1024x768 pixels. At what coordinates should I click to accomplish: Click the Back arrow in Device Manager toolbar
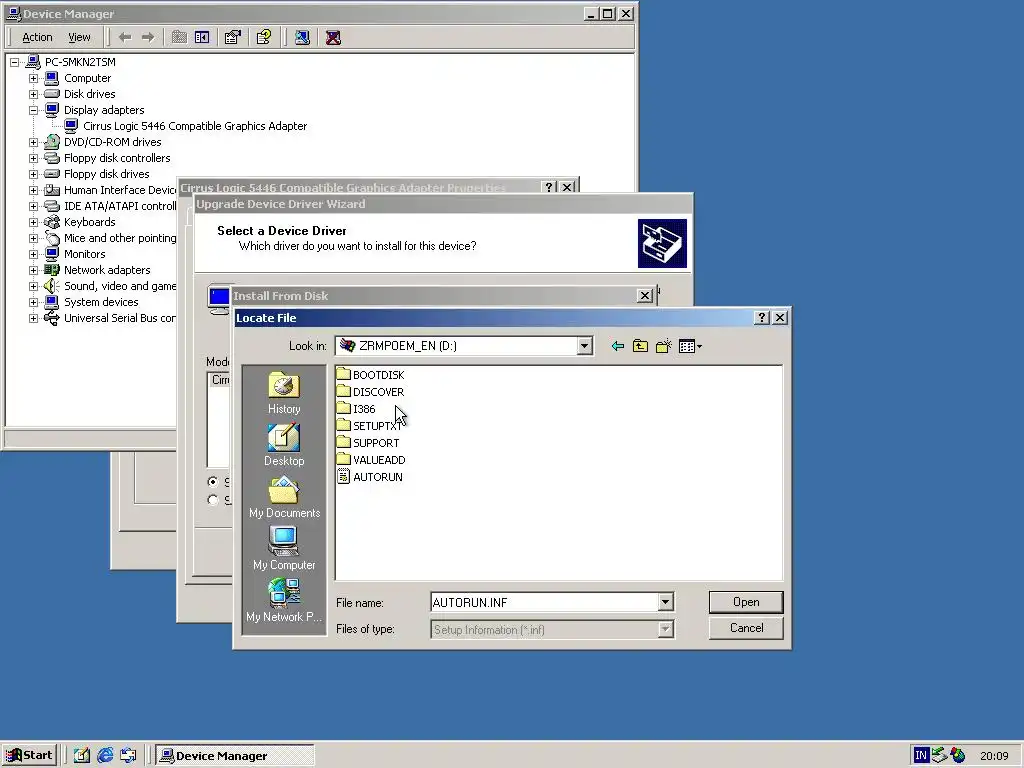click(x=125, y=37)
